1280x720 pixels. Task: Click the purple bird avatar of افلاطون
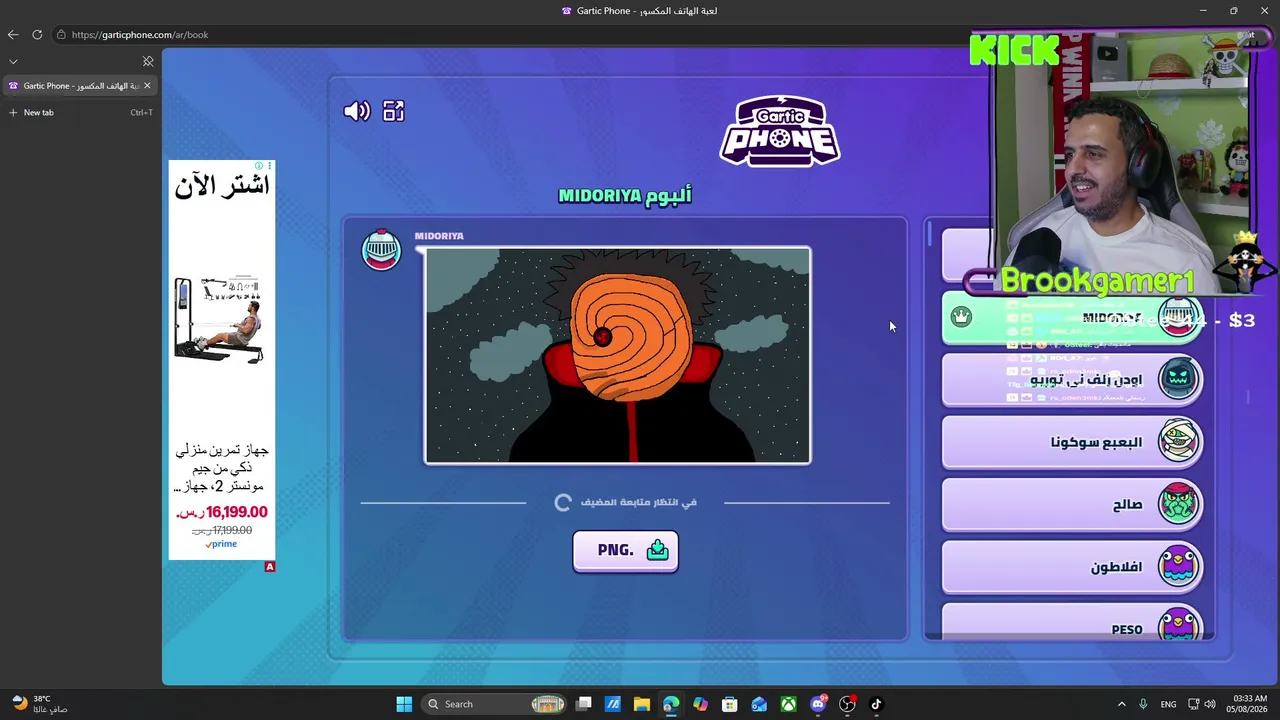pyautogui.click(x=1179, y=567)
